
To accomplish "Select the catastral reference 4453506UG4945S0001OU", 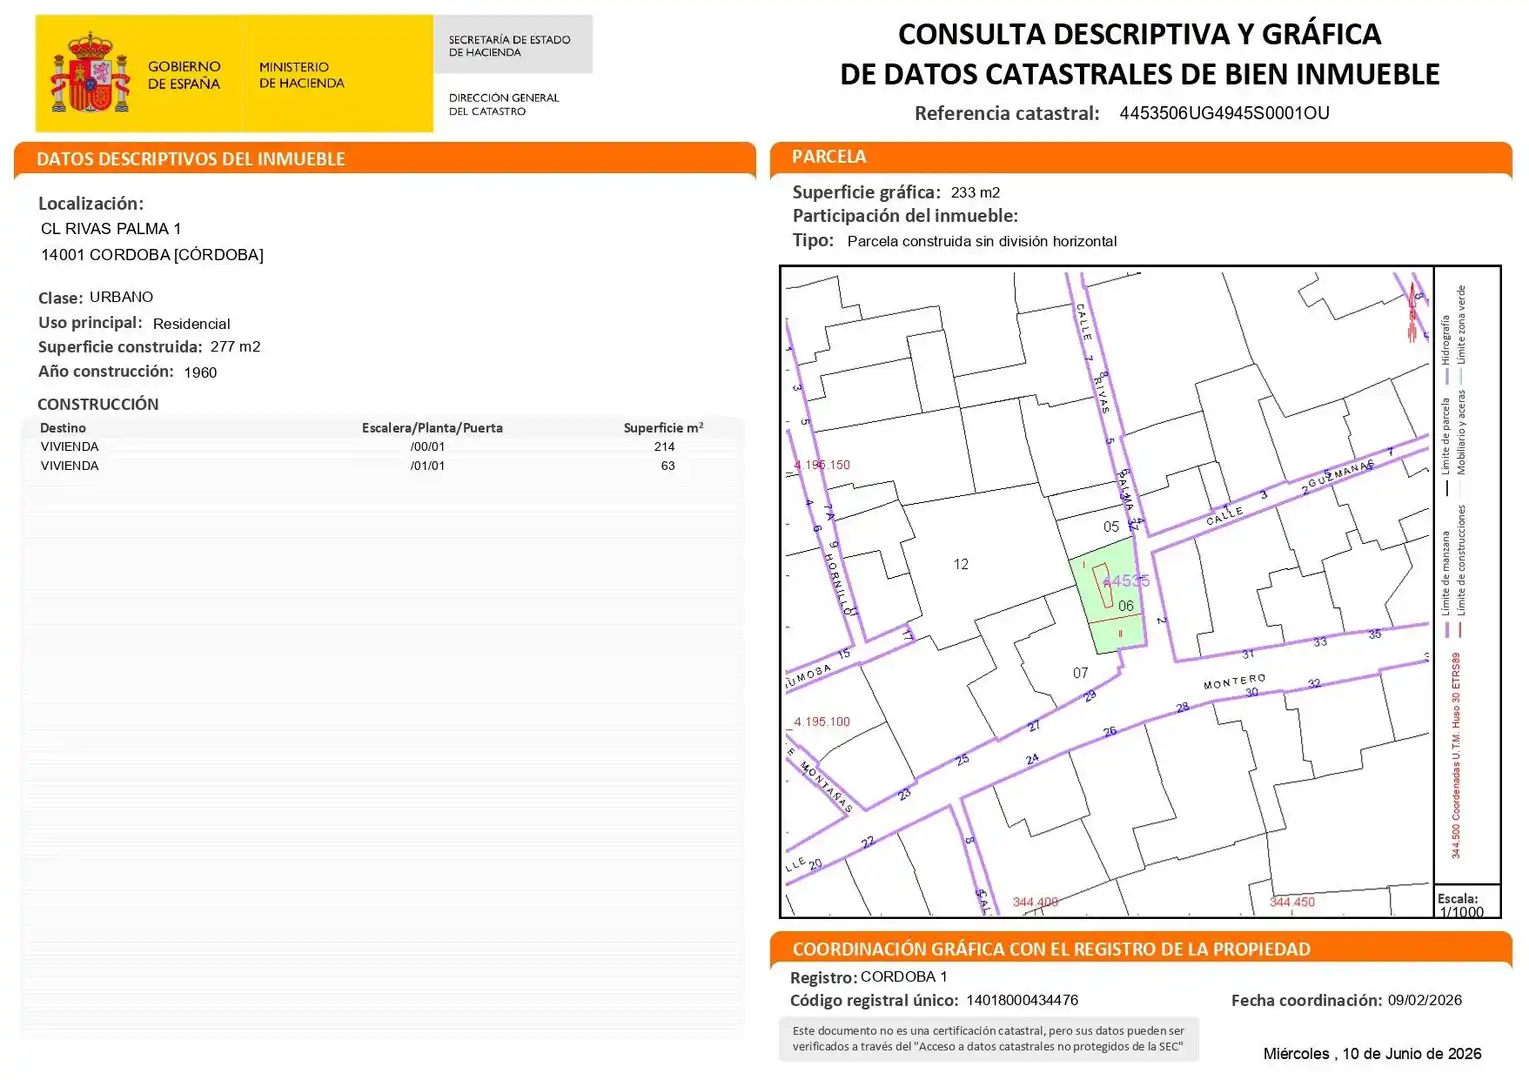I will tap(1224, 113).
